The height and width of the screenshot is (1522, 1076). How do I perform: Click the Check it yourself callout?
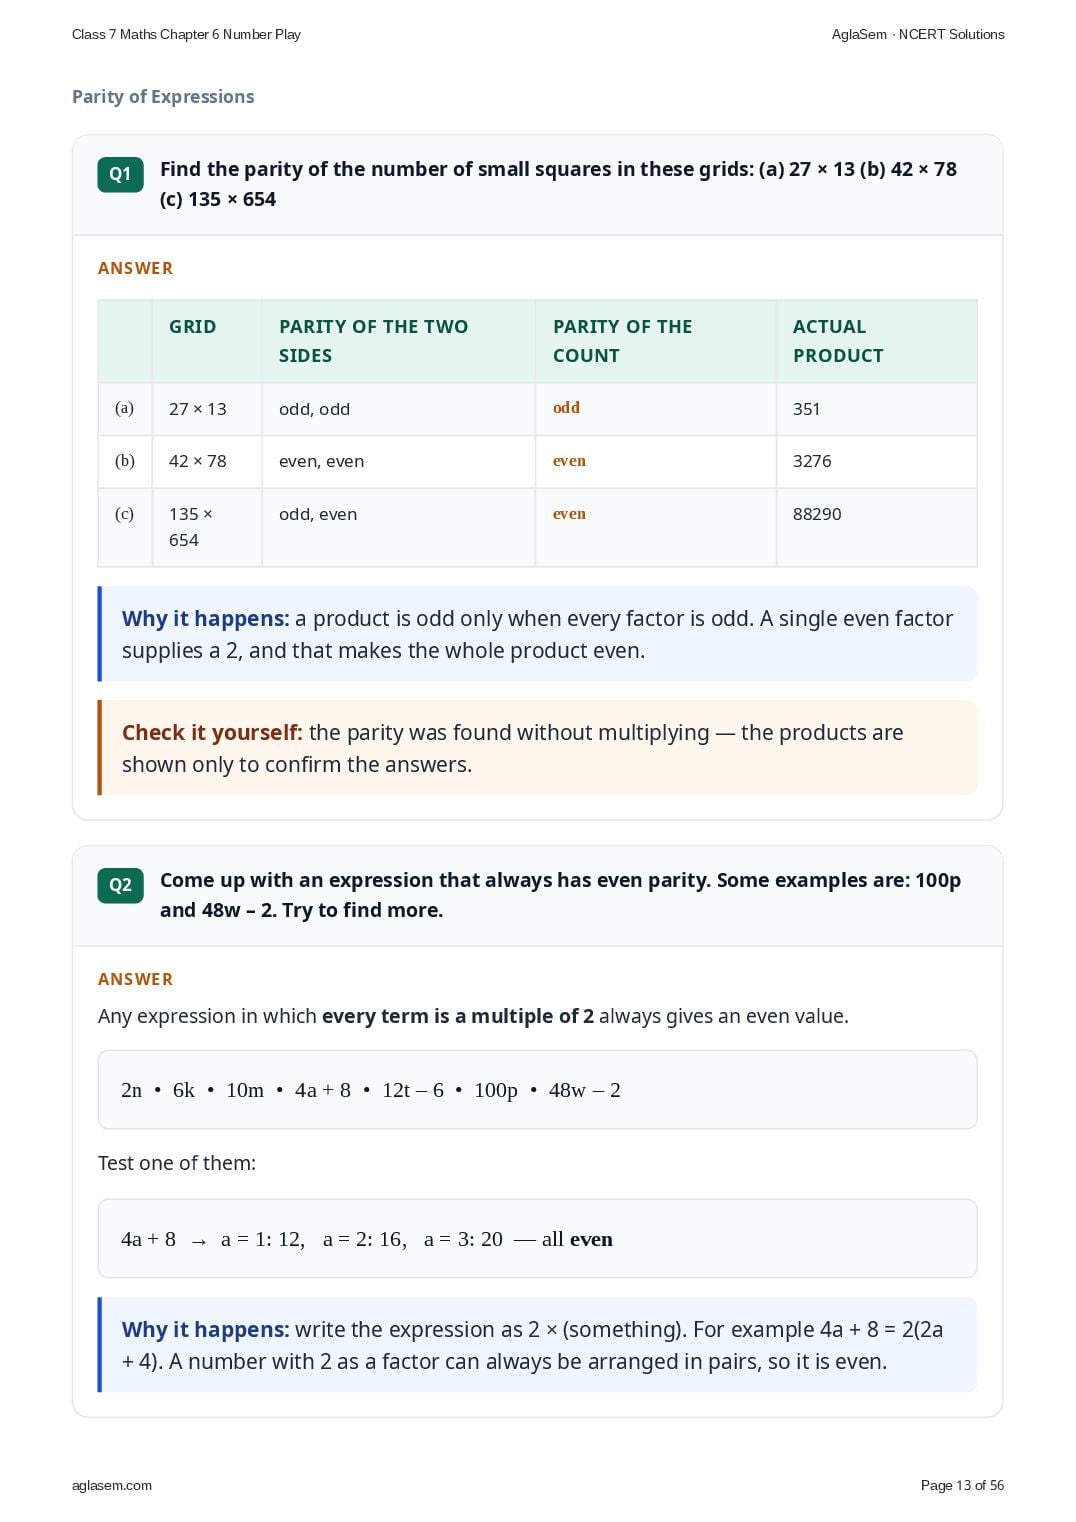pos(538,748)
